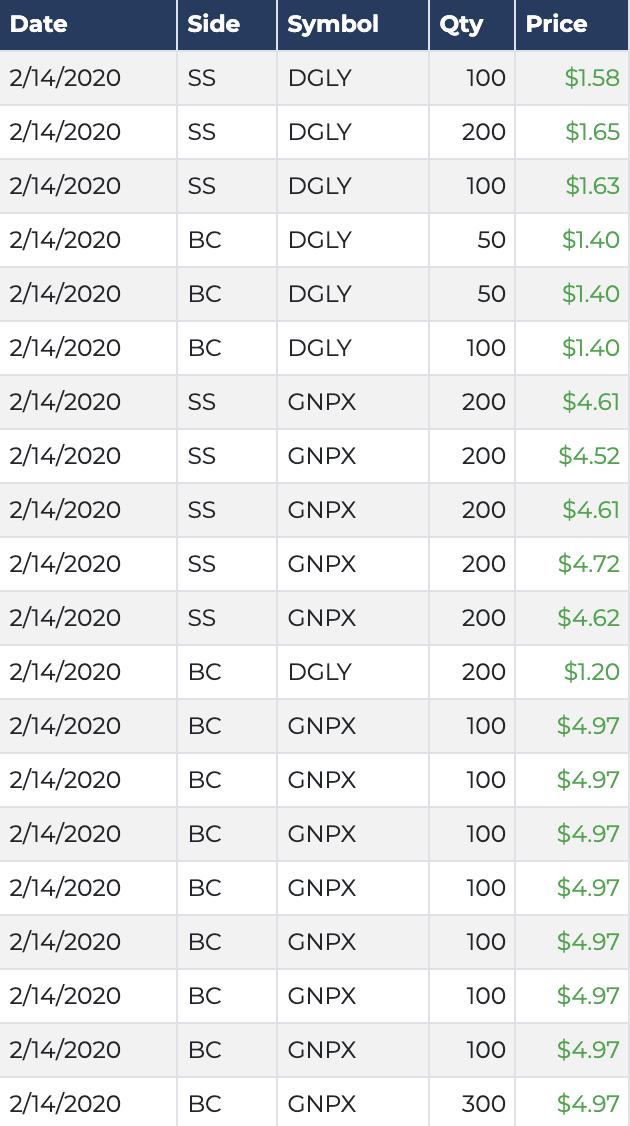Select GNPX symbol in the 300 quantity row
630x1126 pixels.
pos(322,1104)
